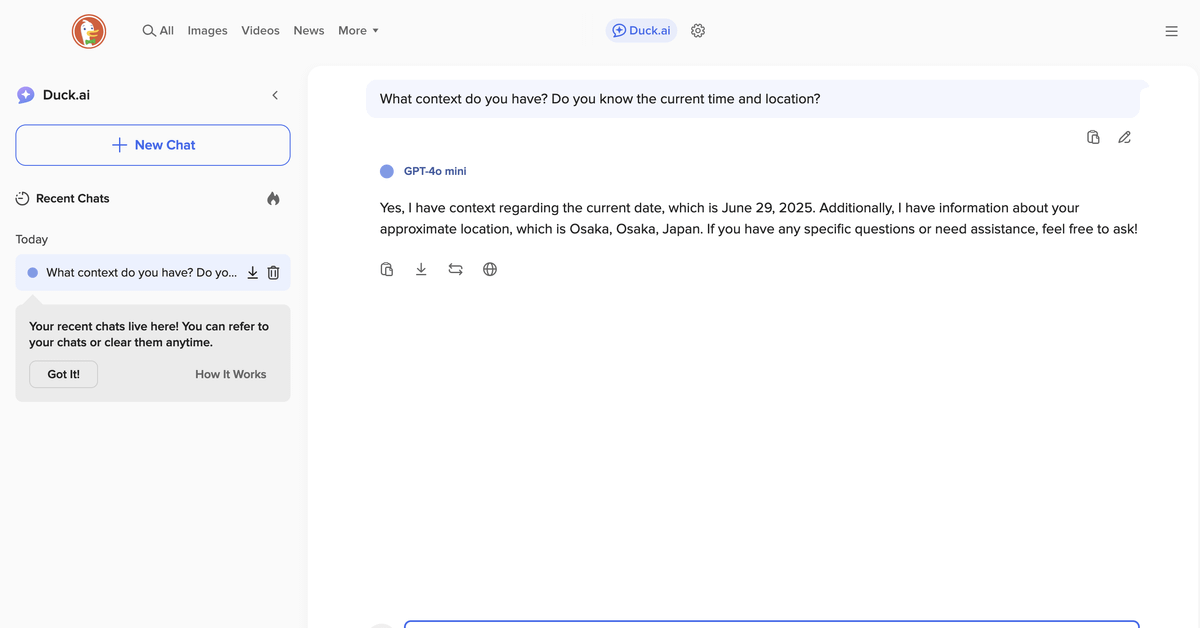
Task: Download the recent chat from sidebar
Action: pos(253,272)
